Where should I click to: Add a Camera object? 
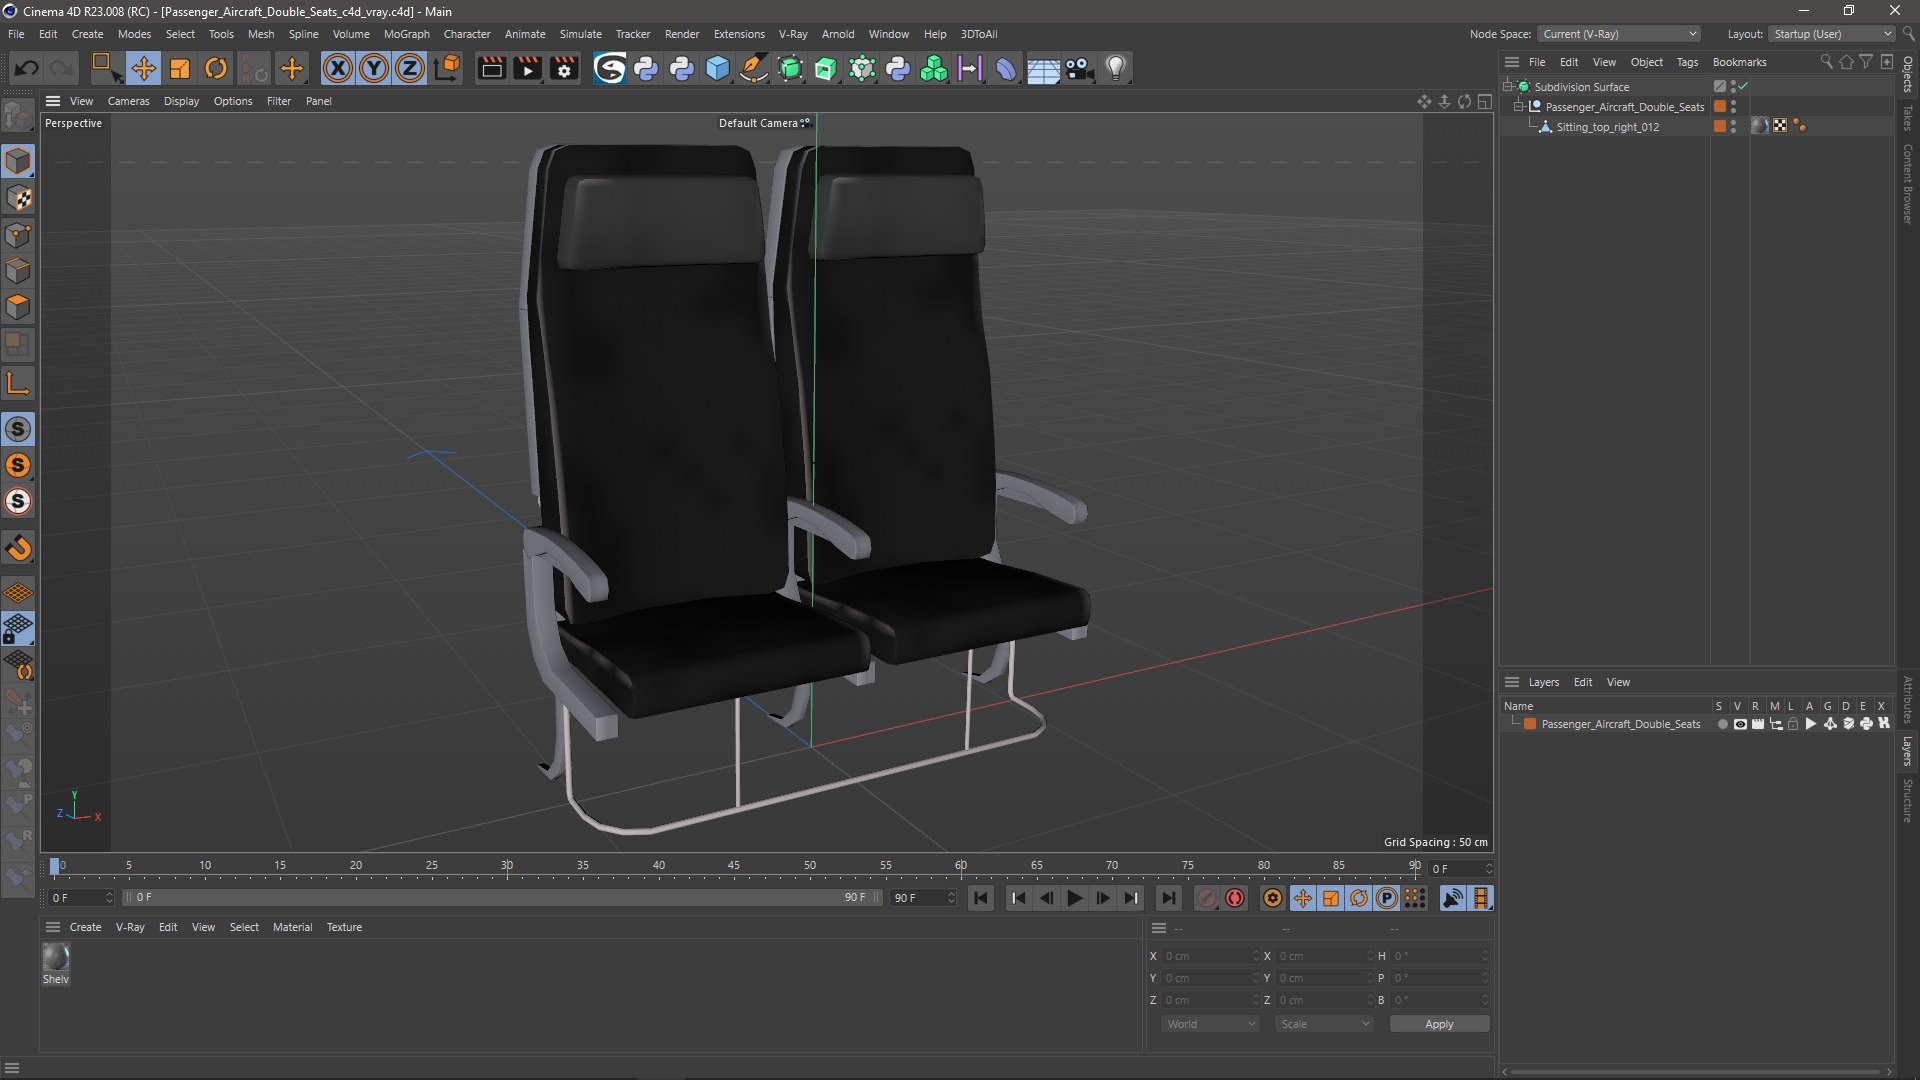pos(1079,68)
